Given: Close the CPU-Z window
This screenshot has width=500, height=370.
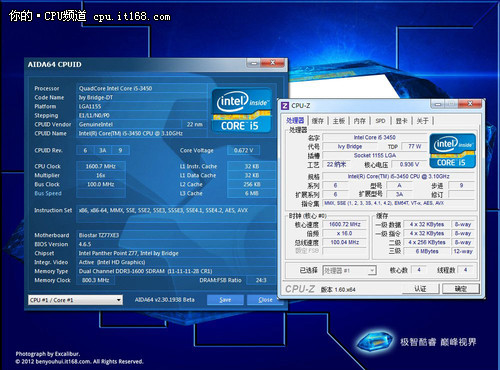Looking at the screenshot, I should [470, 104].
